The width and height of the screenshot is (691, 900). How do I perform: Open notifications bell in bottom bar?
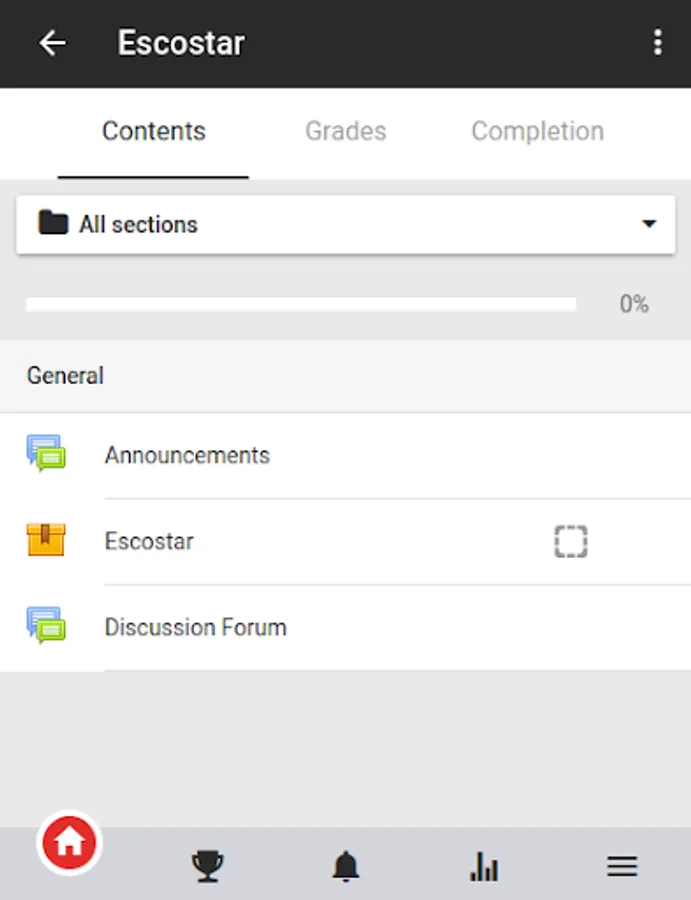tap(345, 866)
